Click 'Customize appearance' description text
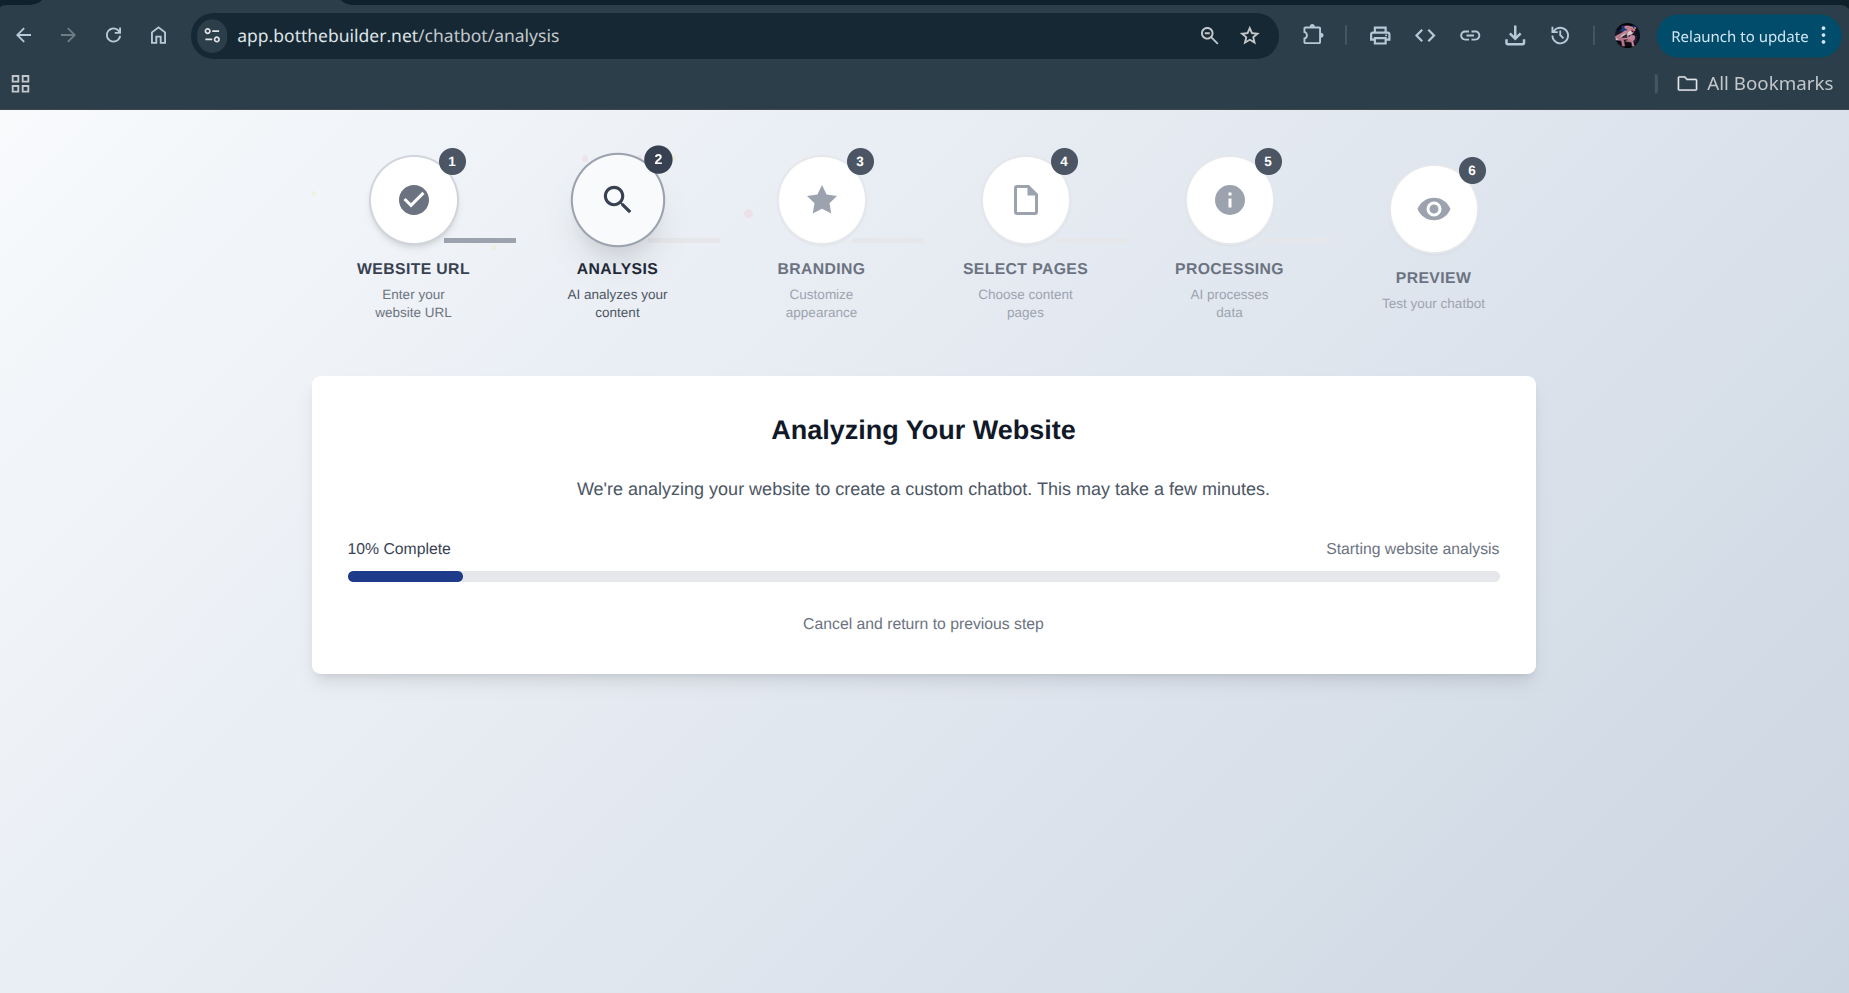Screen dimensions: 1849x993 pyautogui.click(x=821, y=304)
